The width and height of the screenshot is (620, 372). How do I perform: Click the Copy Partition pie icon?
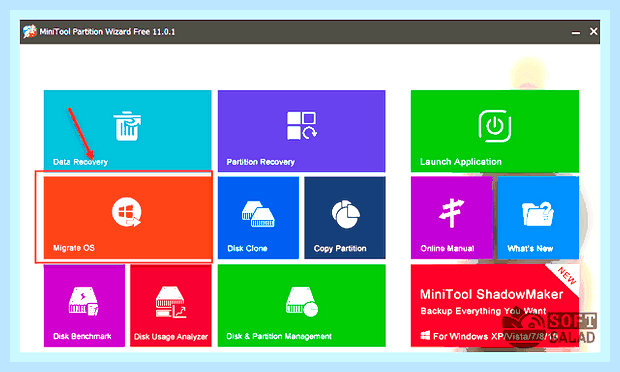[346, 214]
